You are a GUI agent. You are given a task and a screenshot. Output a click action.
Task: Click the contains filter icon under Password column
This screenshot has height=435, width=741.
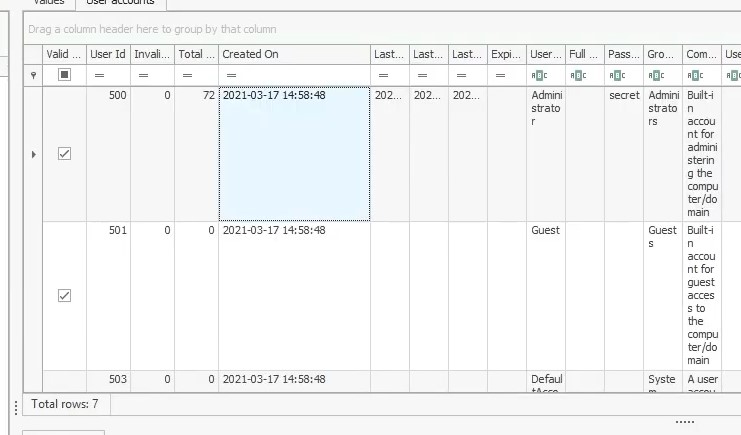click(x=618, y=75)
